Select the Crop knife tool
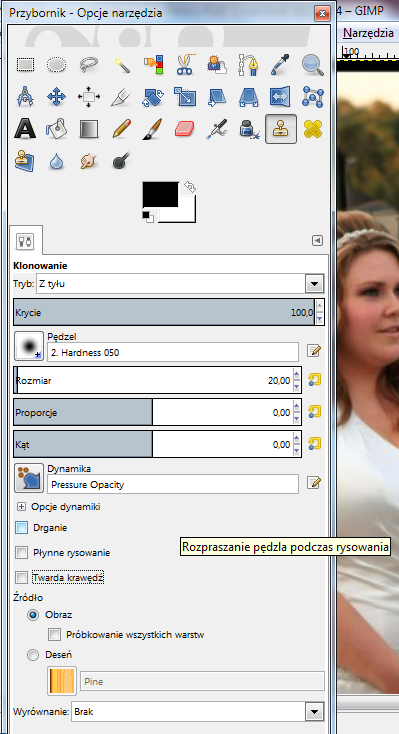The height and width of the screenshot is (734, 399). coord(121,97)
